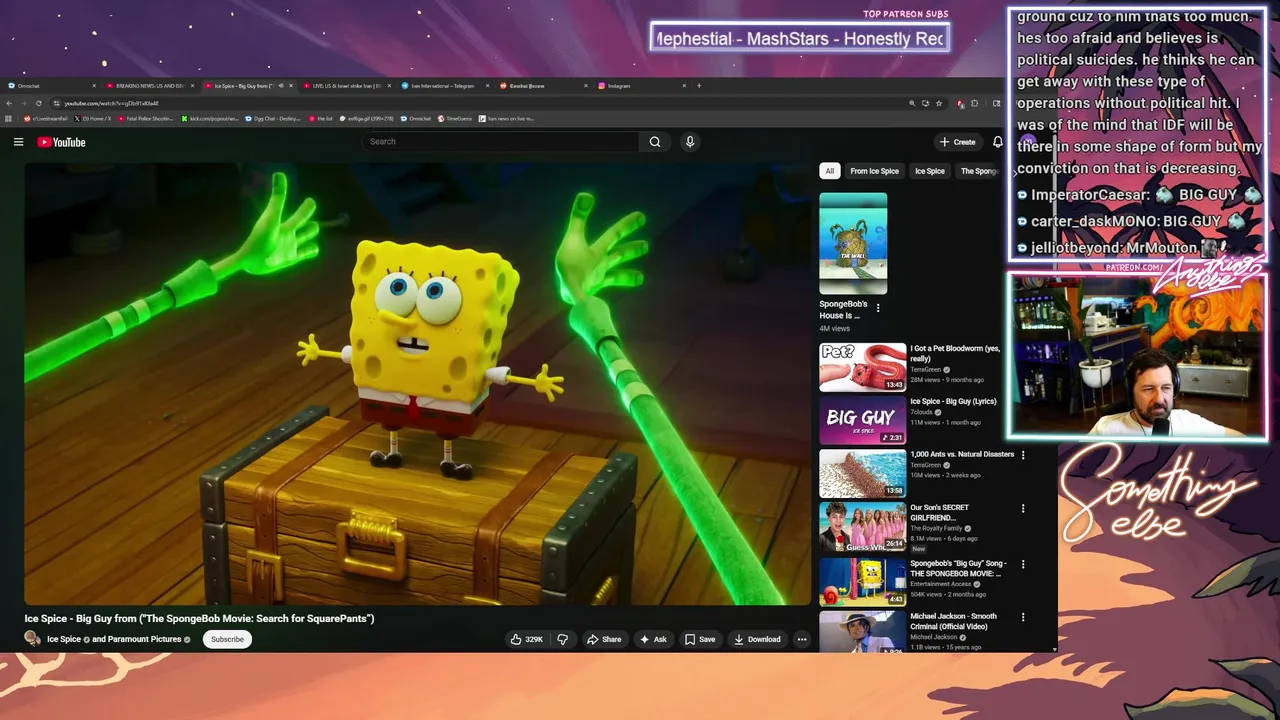Select the 'All' filter chip
This screenshot has width=1280, height=720.
tap(829, 171)
